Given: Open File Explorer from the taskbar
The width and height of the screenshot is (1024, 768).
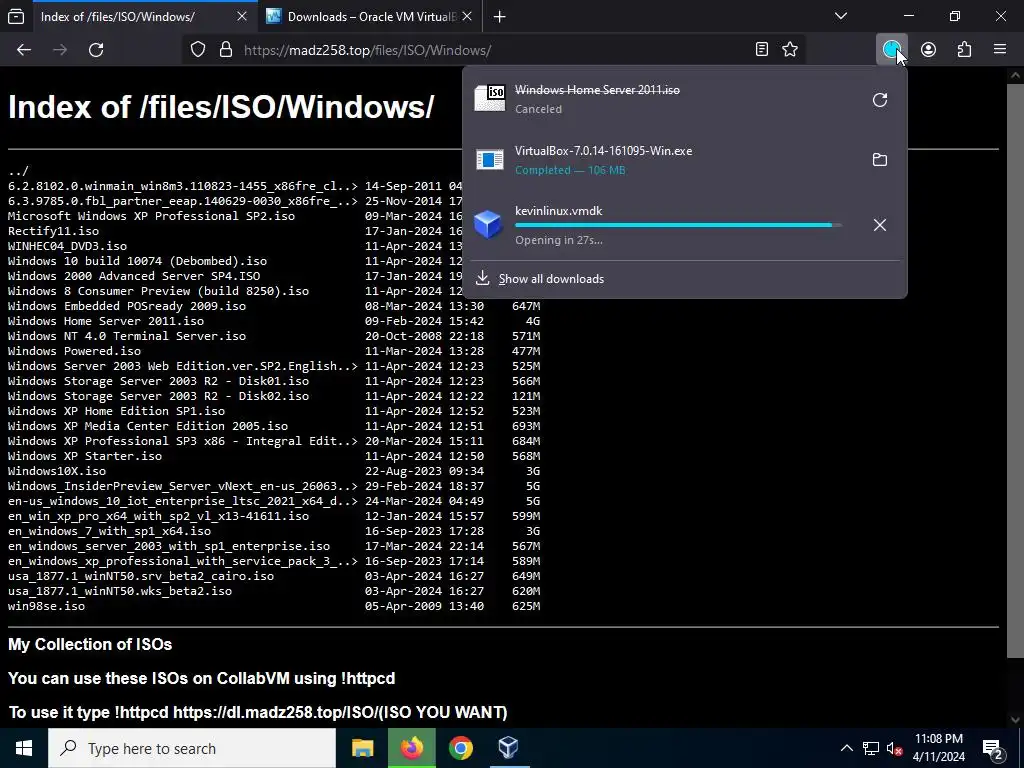Looking at the screenshot, I should (362, 748).
